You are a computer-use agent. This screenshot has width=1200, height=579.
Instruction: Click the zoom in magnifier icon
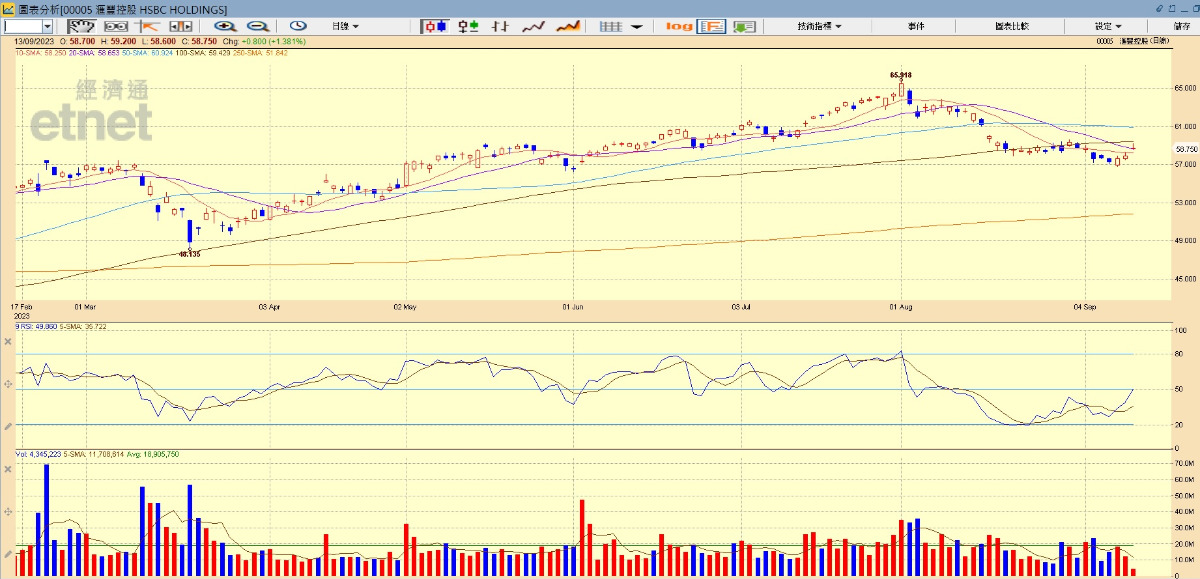[224, 26]
